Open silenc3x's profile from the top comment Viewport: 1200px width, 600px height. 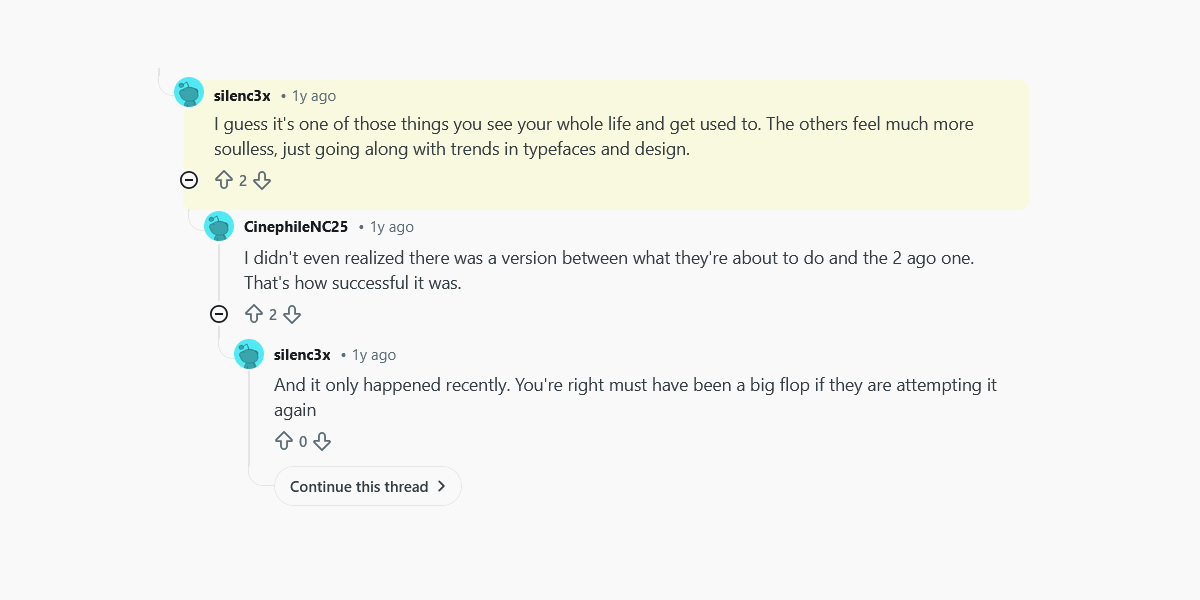point(242,95)
